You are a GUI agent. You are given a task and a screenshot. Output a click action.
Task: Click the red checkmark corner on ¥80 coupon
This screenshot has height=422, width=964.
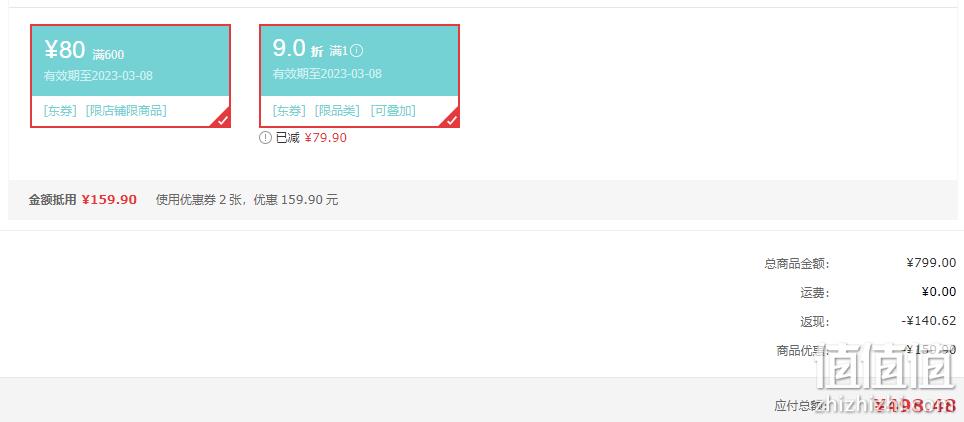tap(221, 119)
